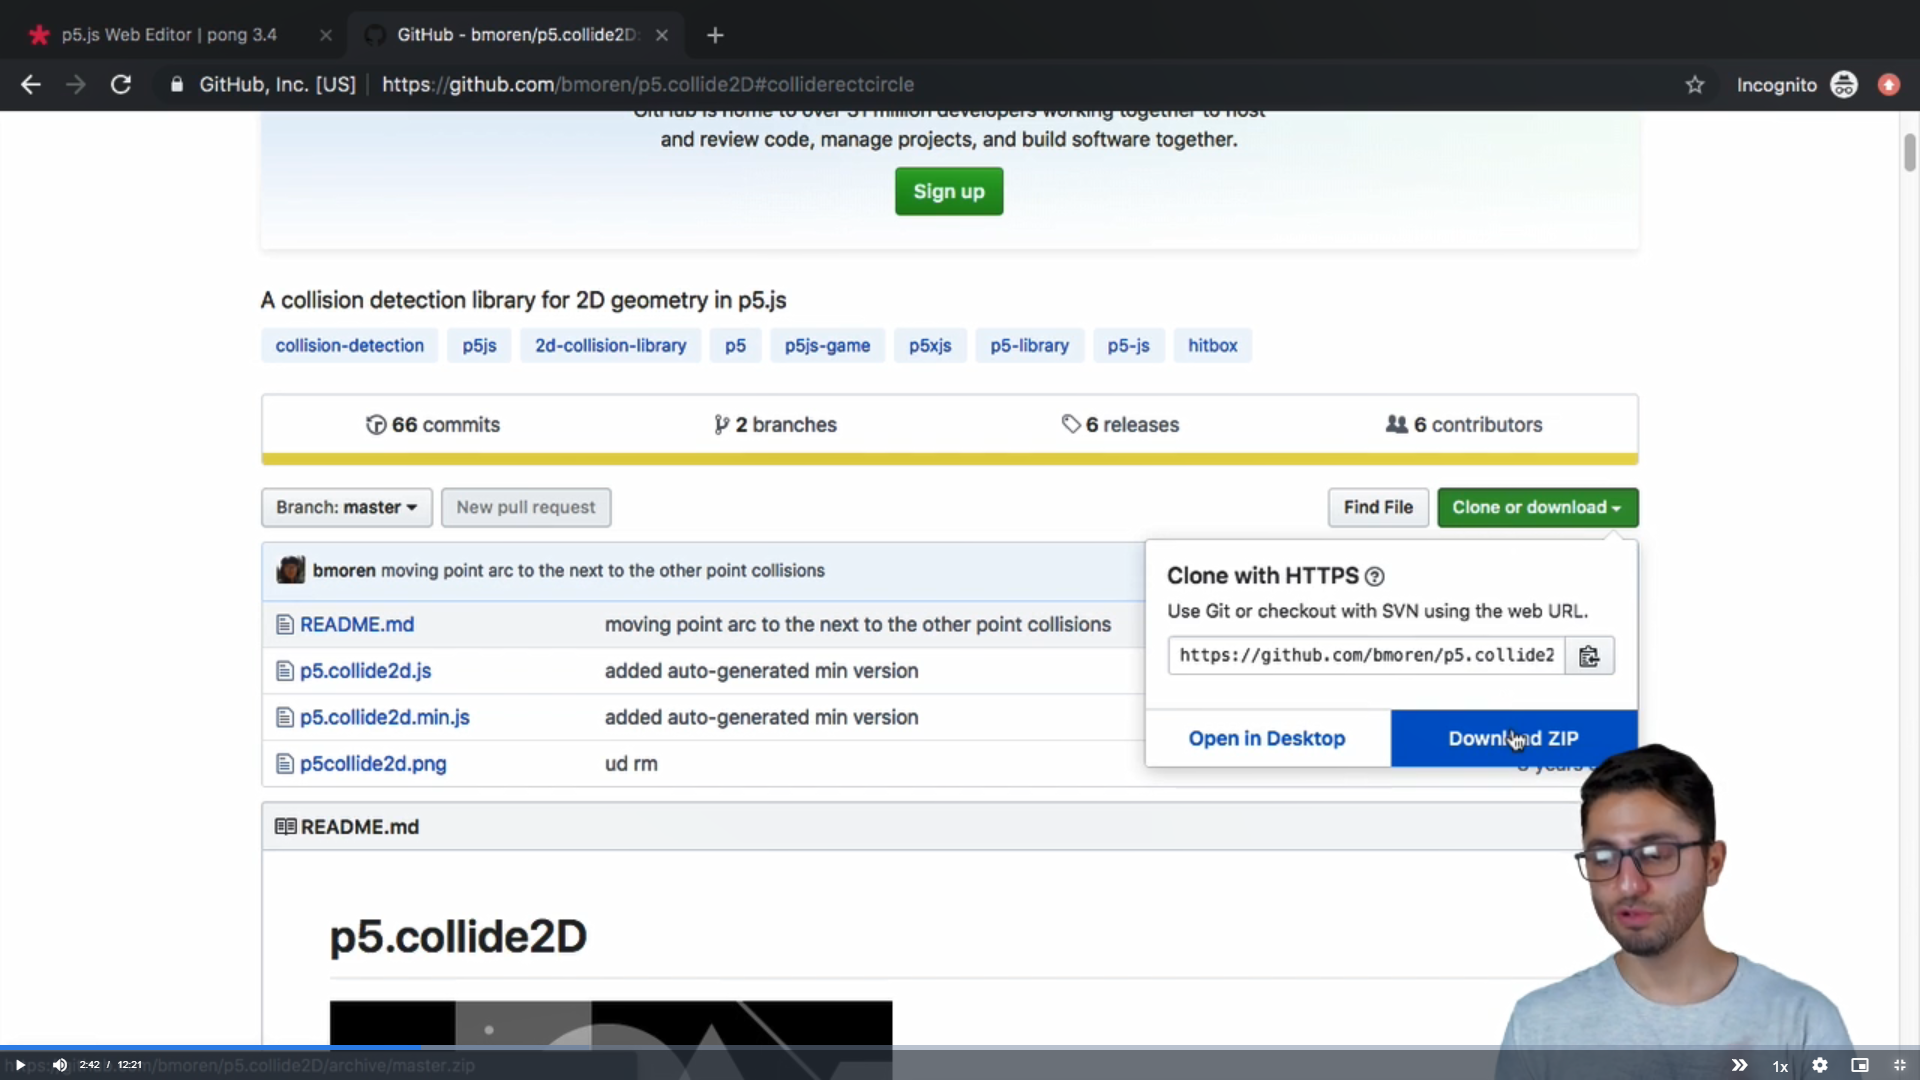The width and height of the screenshot is (1920, 1080).
Task: Expand the Branch: master dropdown
Action: pos(347,508)
